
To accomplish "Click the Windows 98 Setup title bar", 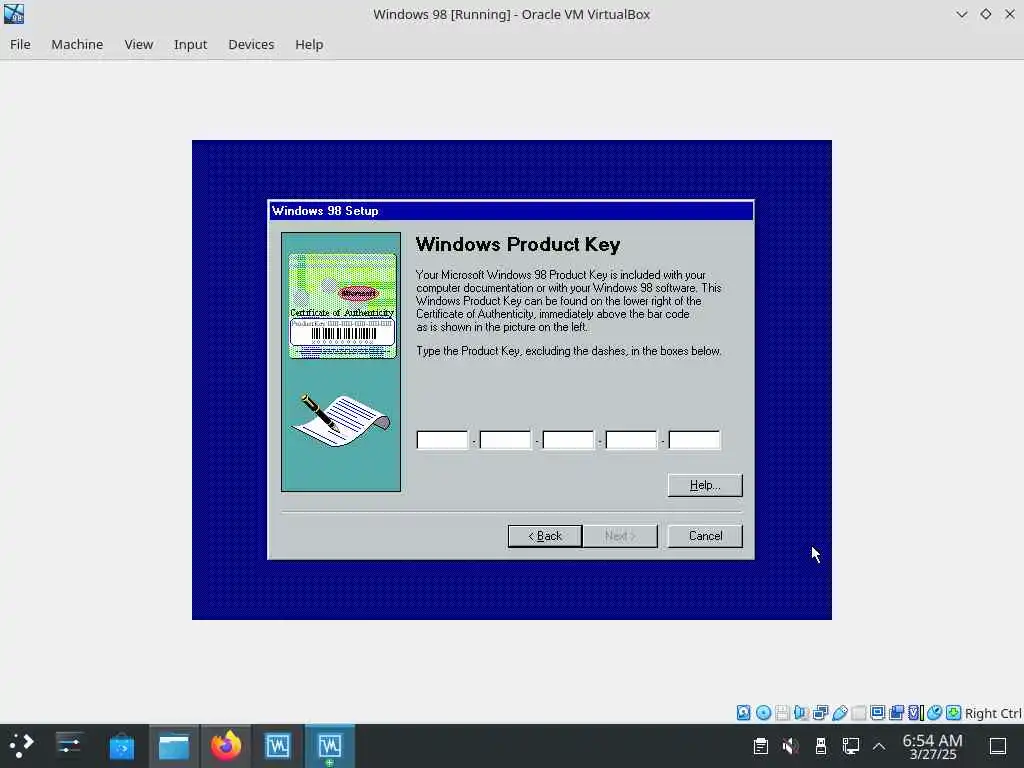I will tap(511, 211).
